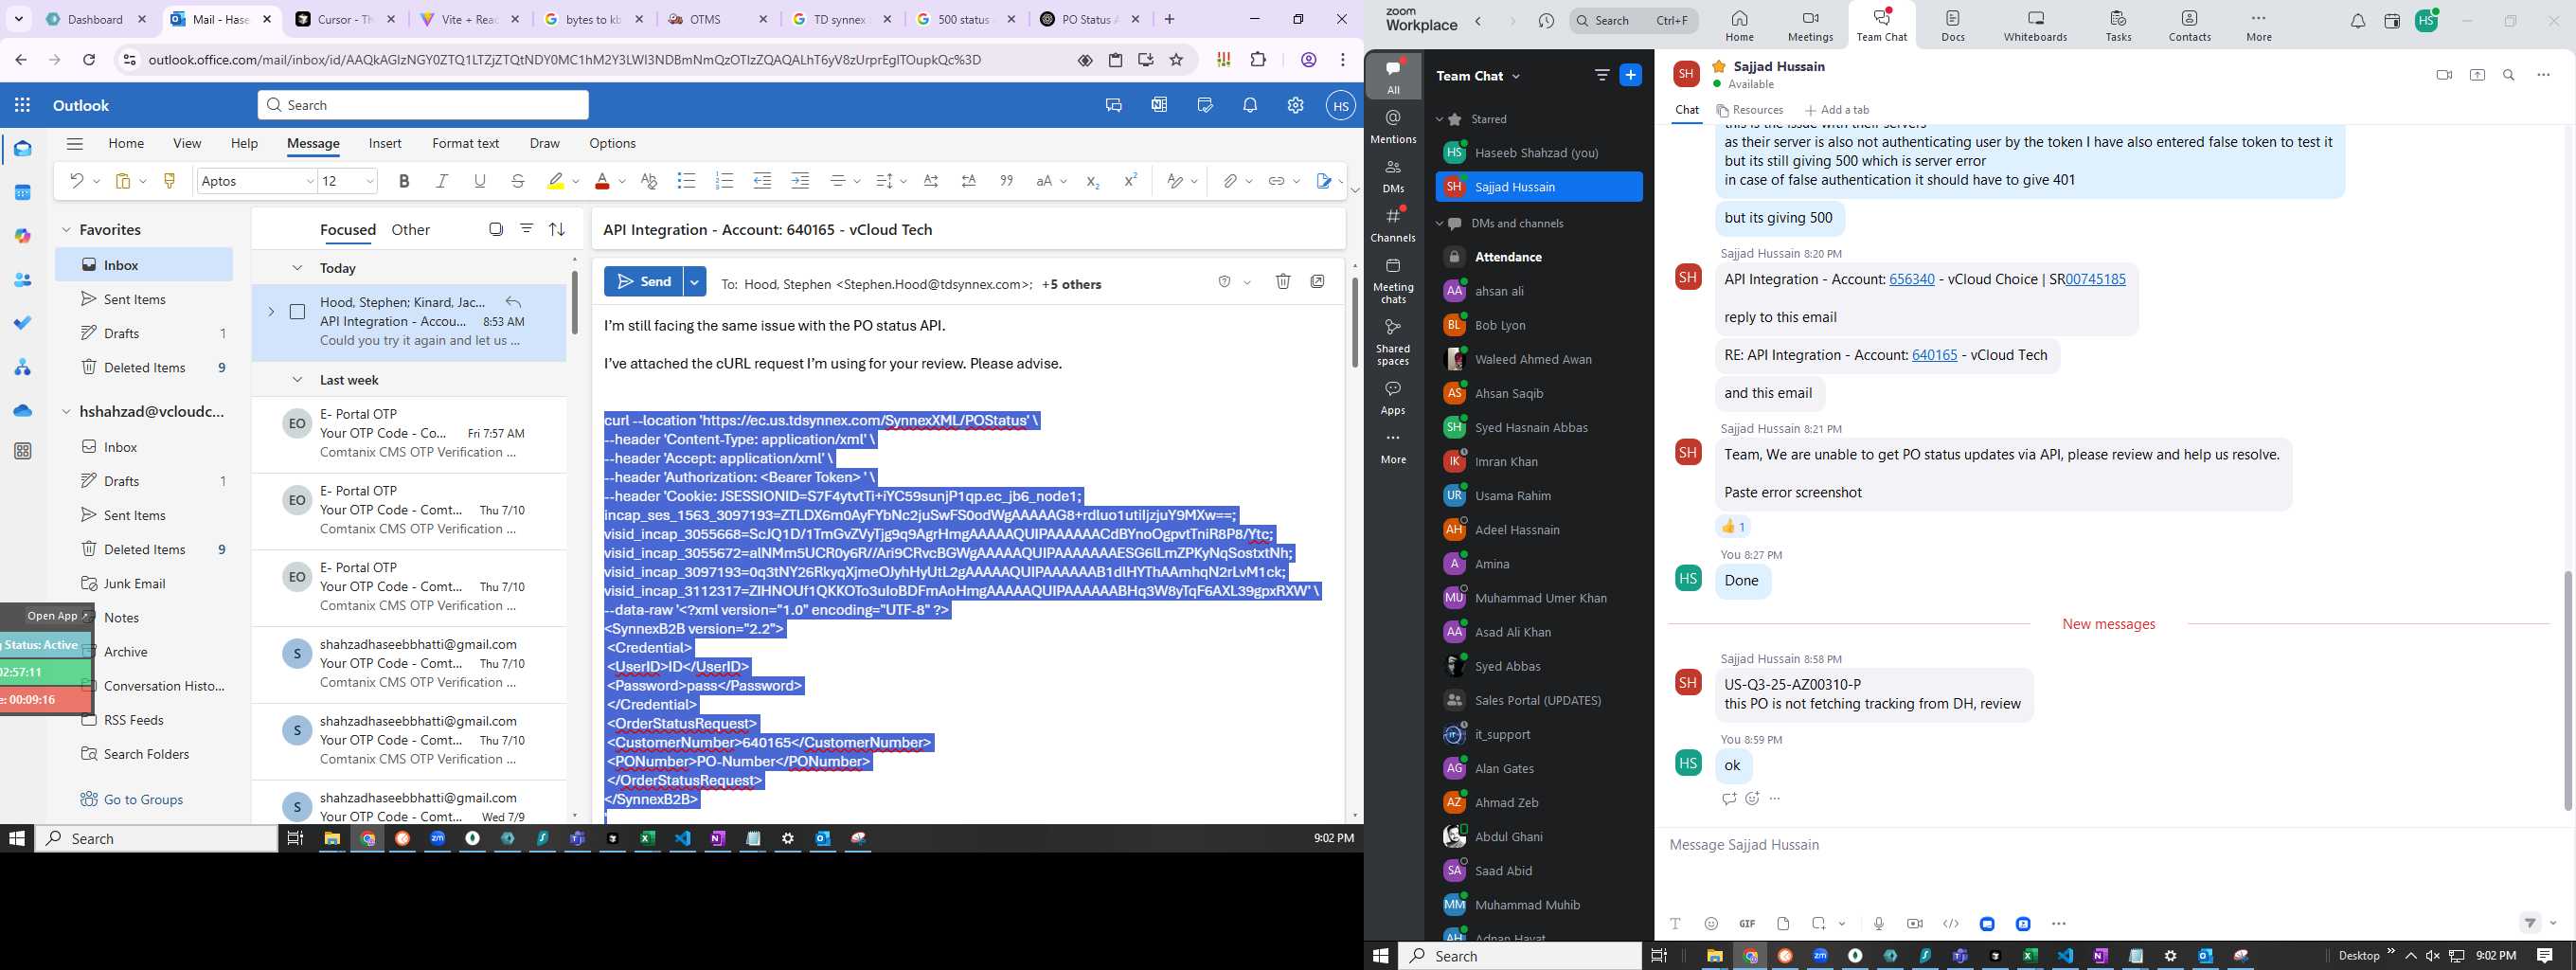
Task: Apply superscript formatting
Action: [1130, 181]
